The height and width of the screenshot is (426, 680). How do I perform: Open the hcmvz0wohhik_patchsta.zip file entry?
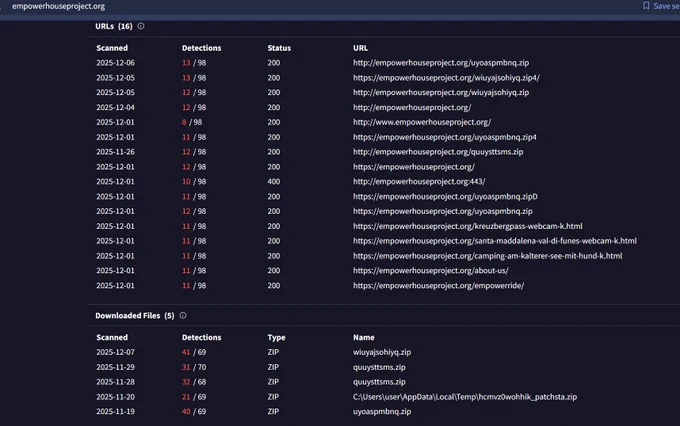pos(465,397)
